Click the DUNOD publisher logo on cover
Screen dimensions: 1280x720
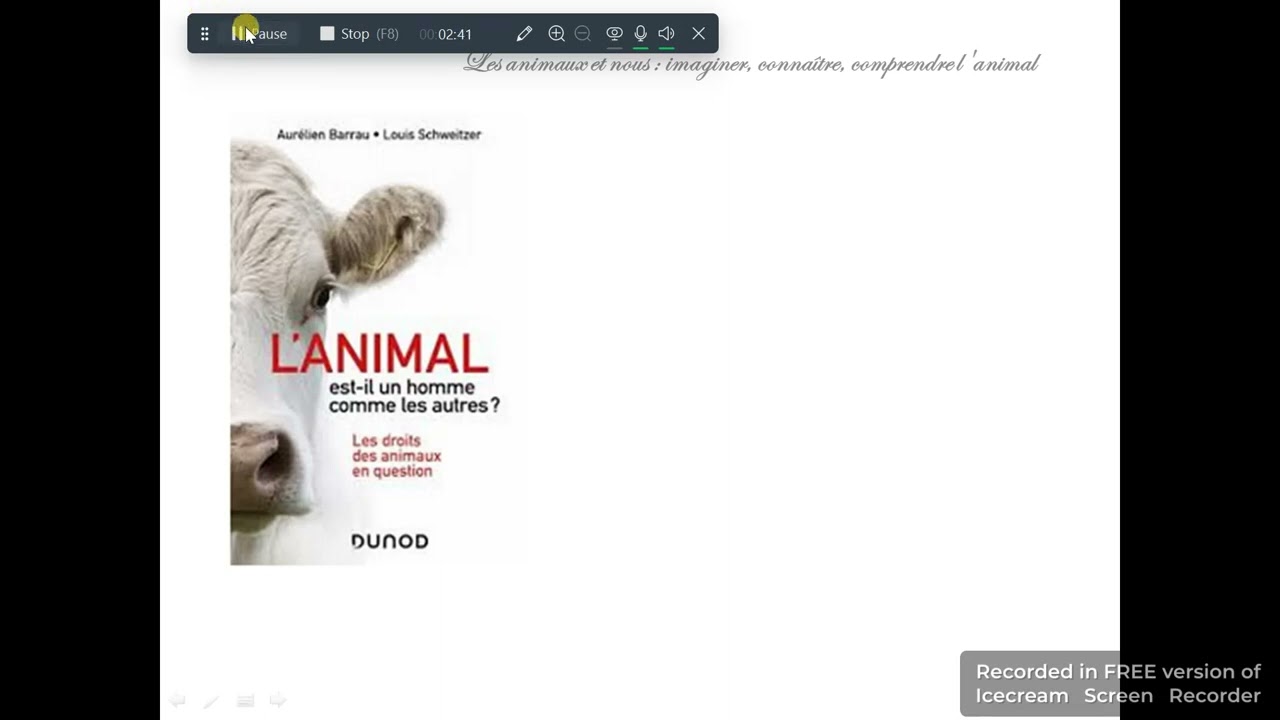390,541
